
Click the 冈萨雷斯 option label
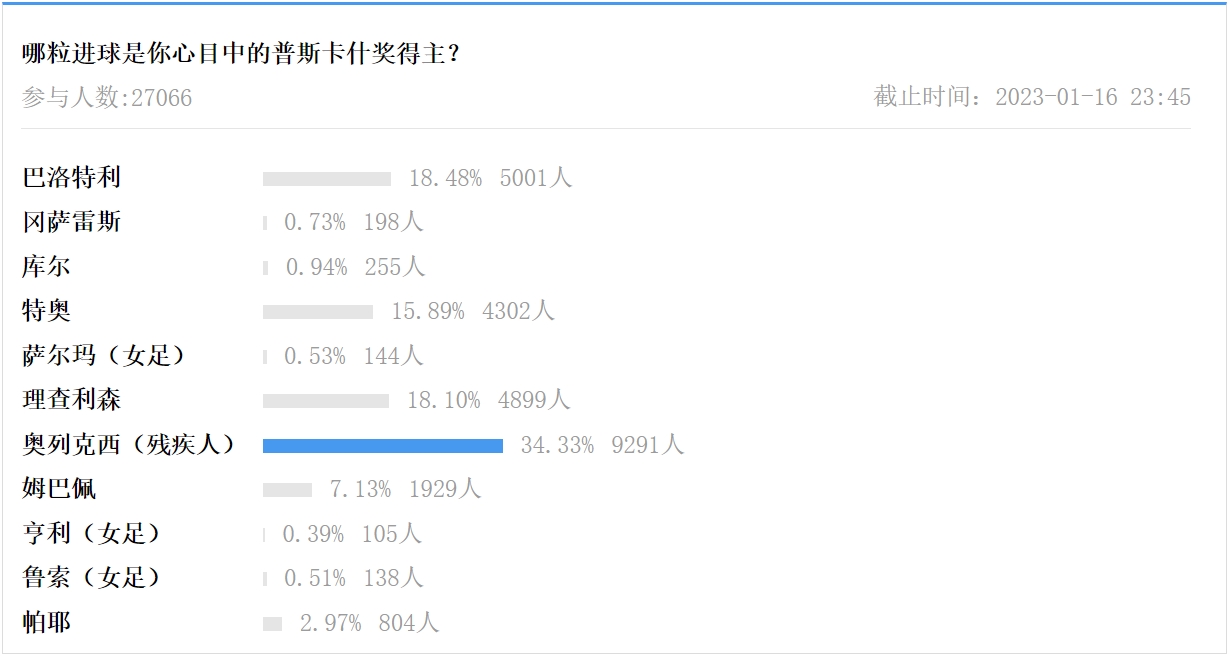point(72,222)
